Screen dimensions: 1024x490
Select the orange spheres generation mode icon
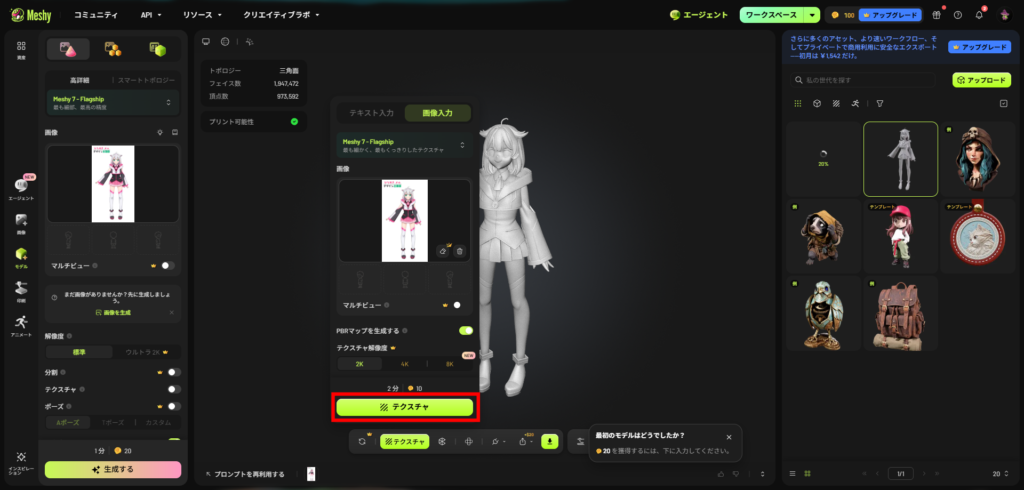click(x=113, y=49)
